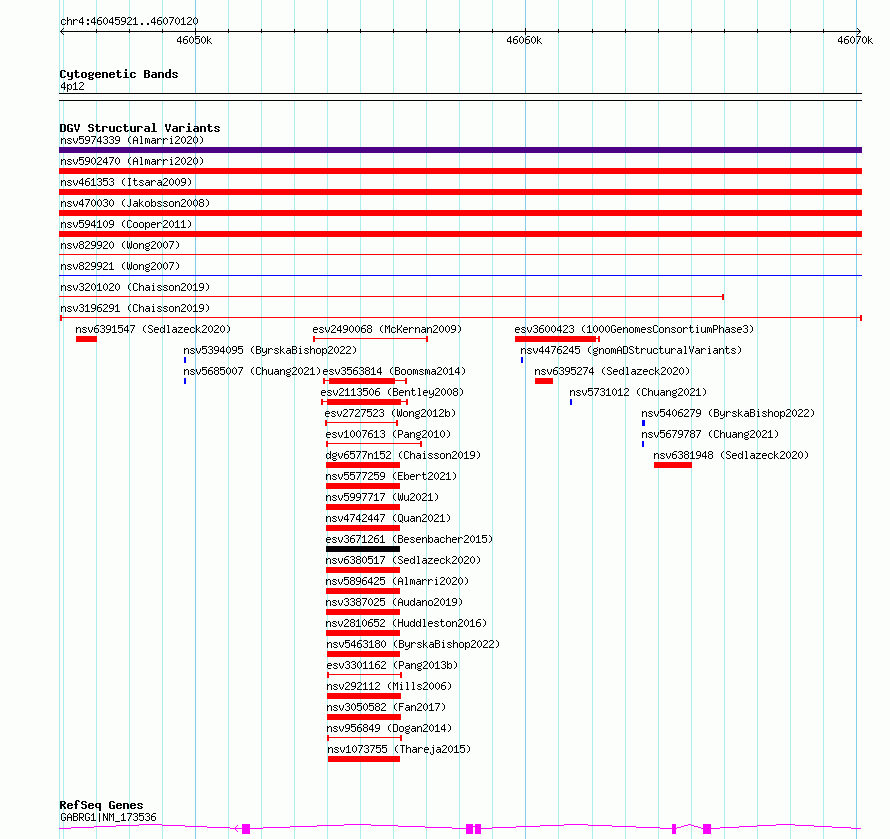The height and width of the screenshot is (839, 890).
Task: Select the 4p12 cytogenetic band label
Action: click(x=72, y=86)
